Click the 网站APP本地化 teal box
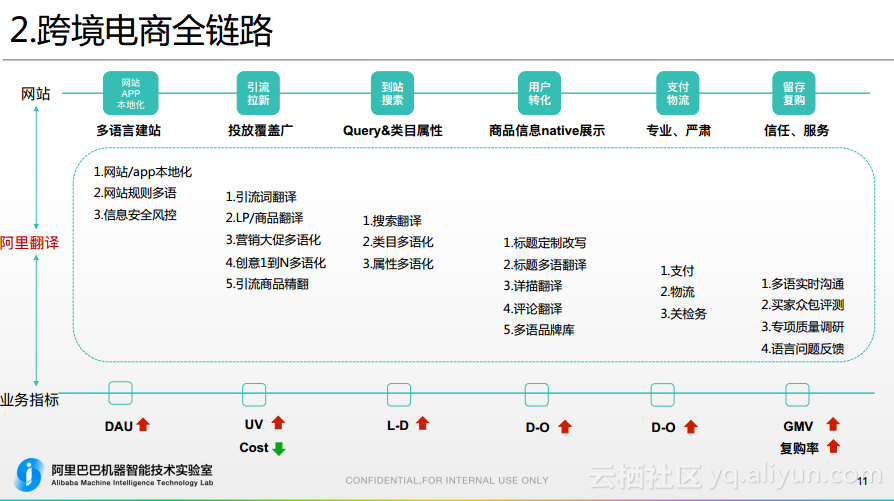The image size is (894, 501). pos(131,93)
